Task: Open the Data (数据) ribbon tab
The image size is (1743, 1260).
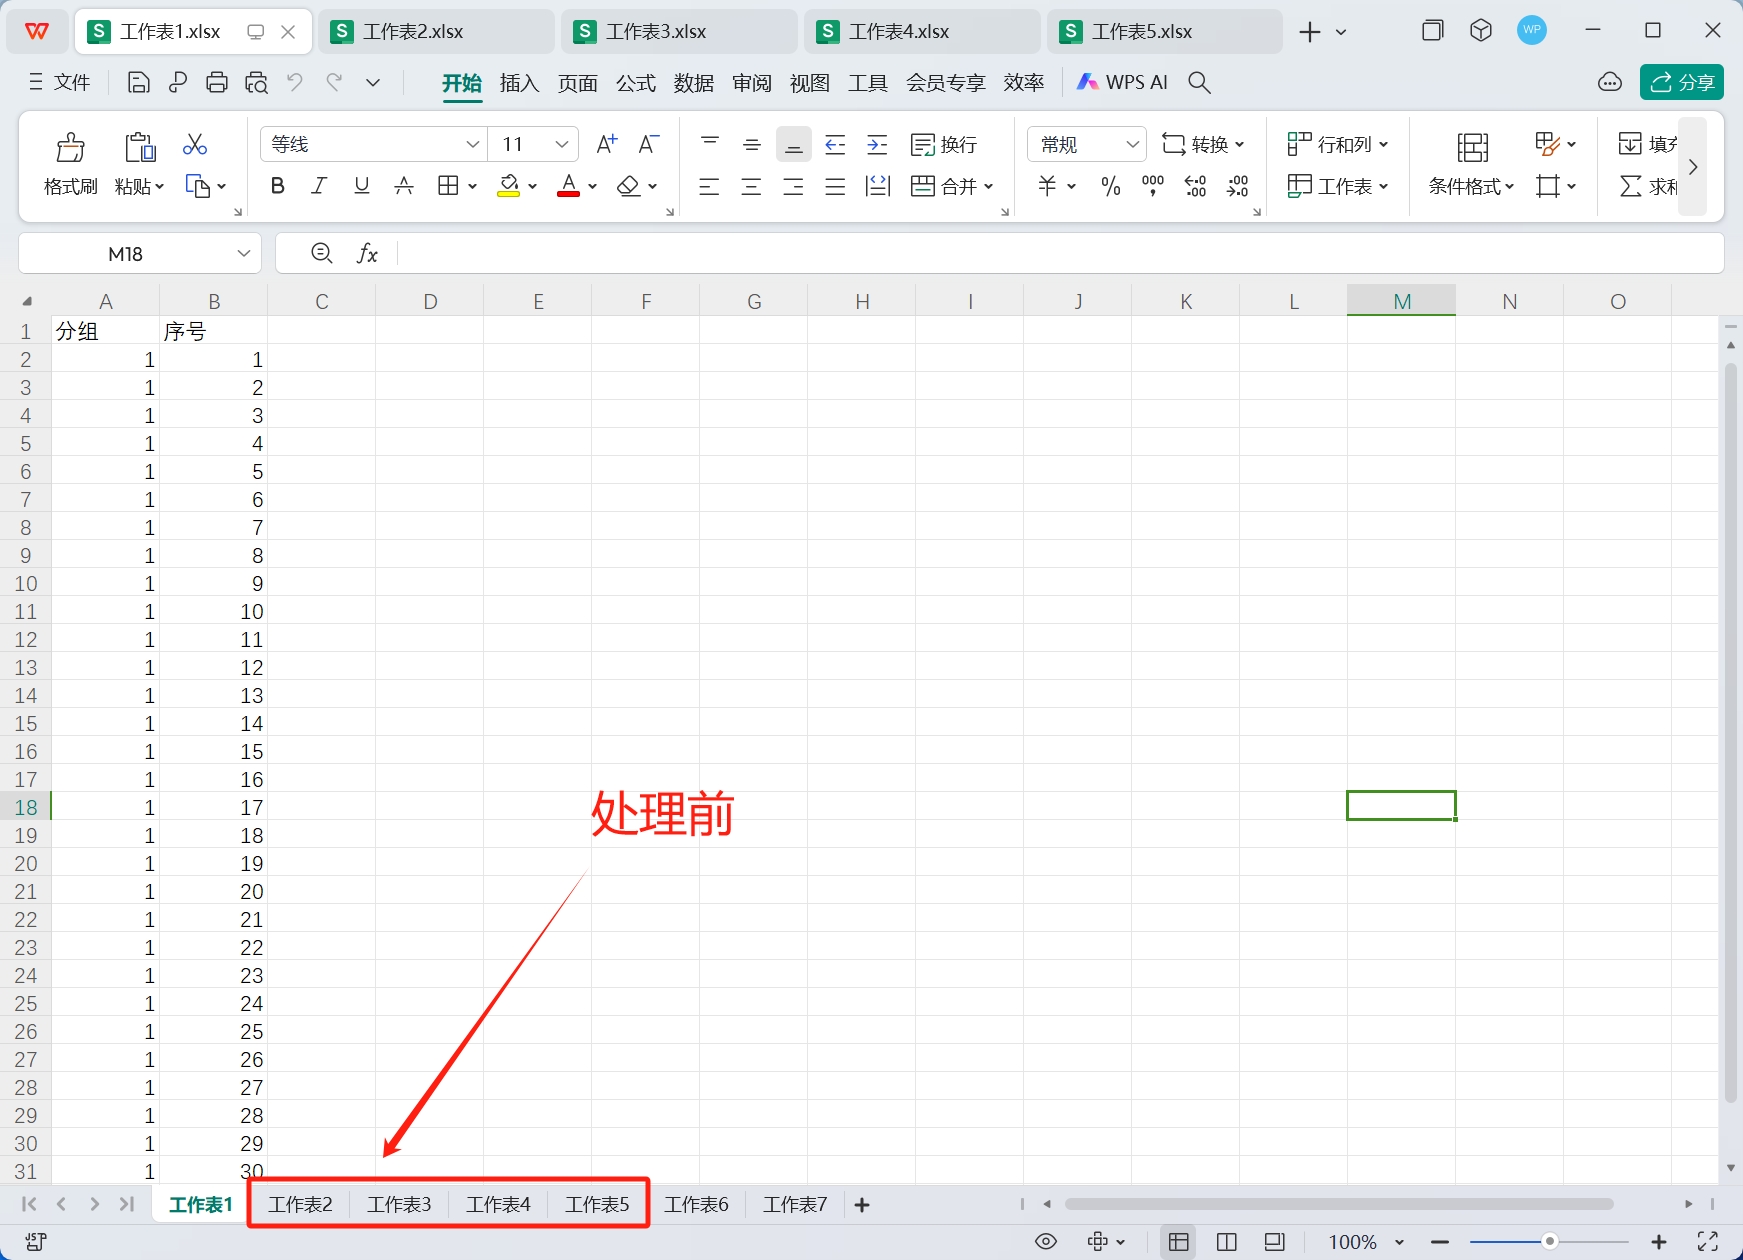Action: click(x=694, y=83)
